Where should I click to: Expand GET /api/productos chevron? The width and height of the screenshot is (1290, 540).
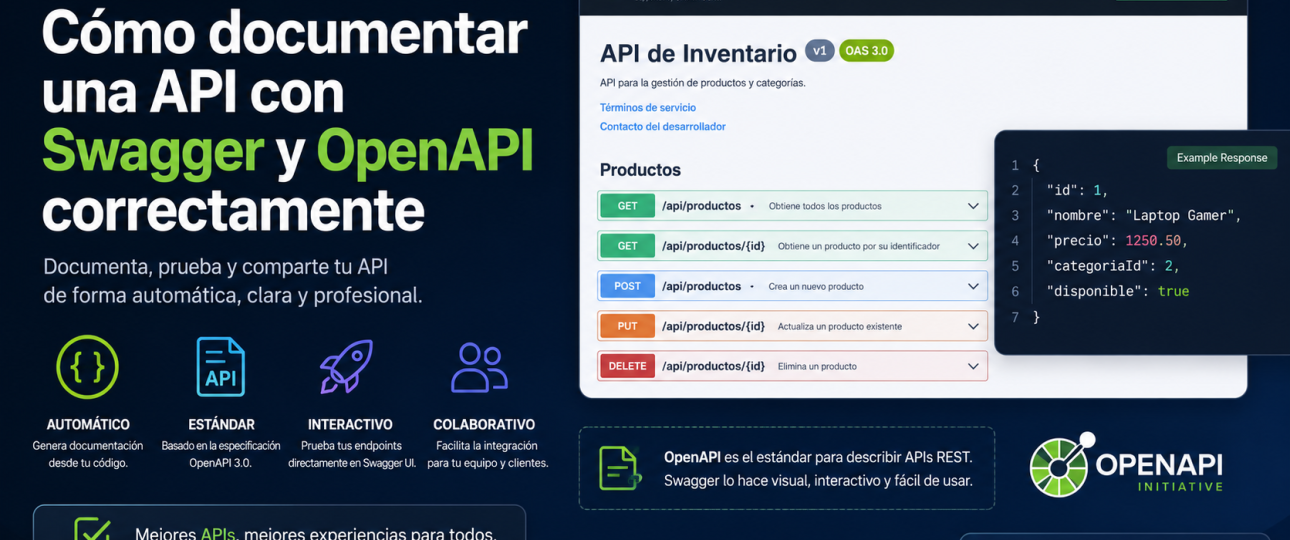[x=973, y=206]
